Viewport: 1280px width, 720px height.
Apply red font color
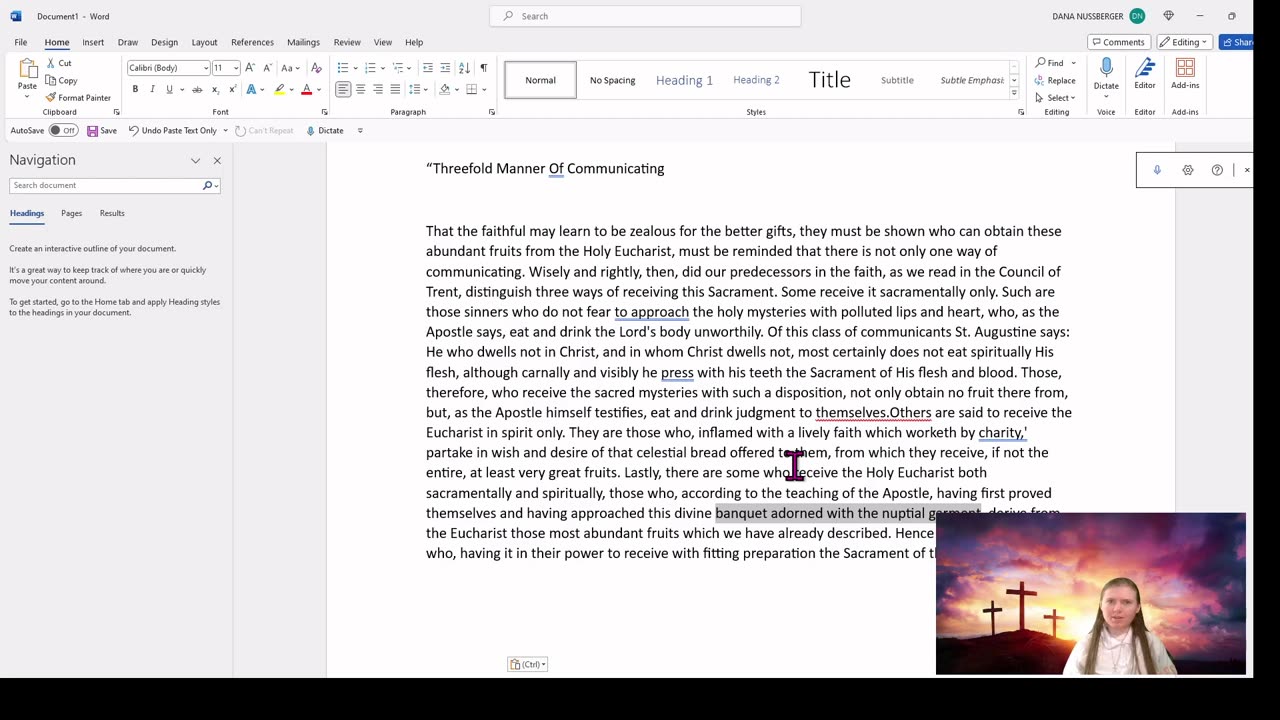click(306, 89)
